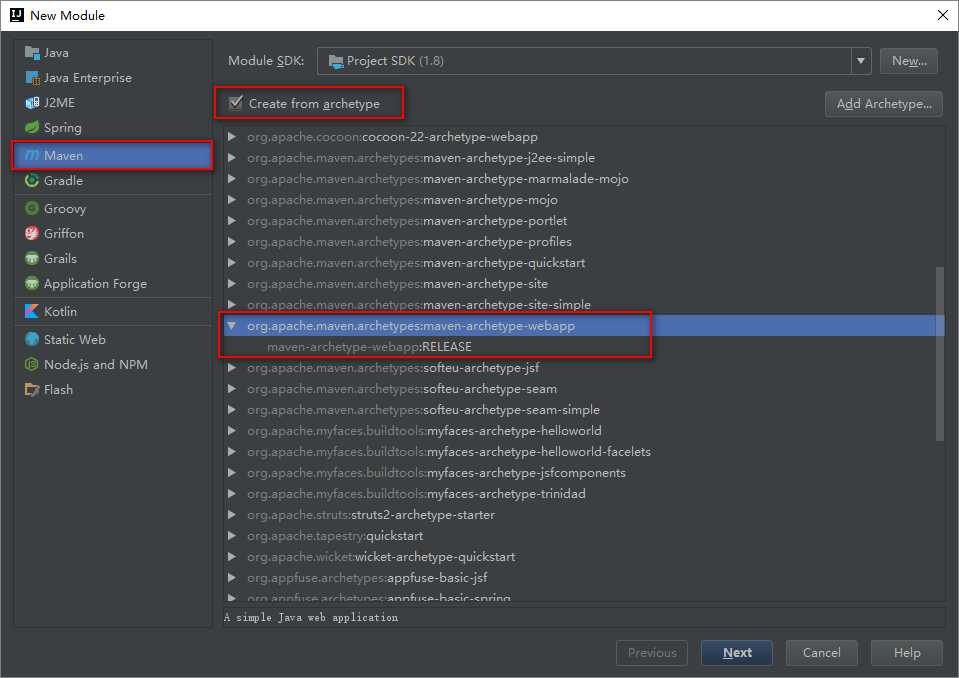Close the New Module dialog

click(942, 15)
